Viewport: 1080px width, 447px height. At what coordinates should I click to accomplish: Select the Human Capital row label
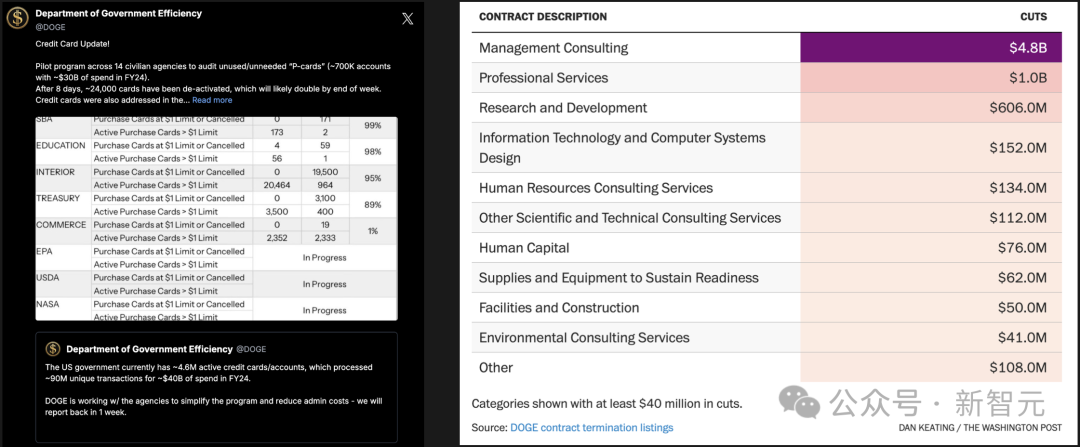pos(524,248)
